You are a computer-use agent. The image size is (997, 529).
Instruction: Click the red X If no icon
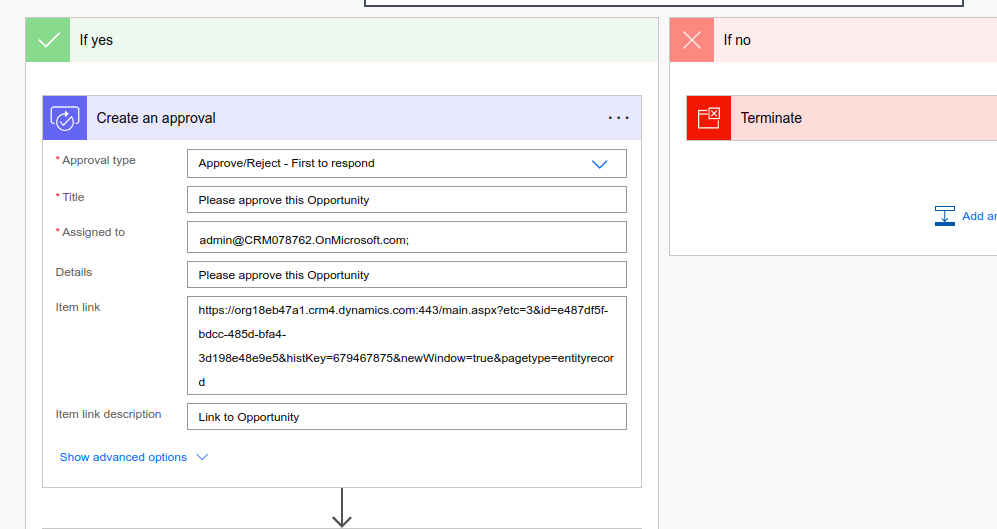(692, 40)
